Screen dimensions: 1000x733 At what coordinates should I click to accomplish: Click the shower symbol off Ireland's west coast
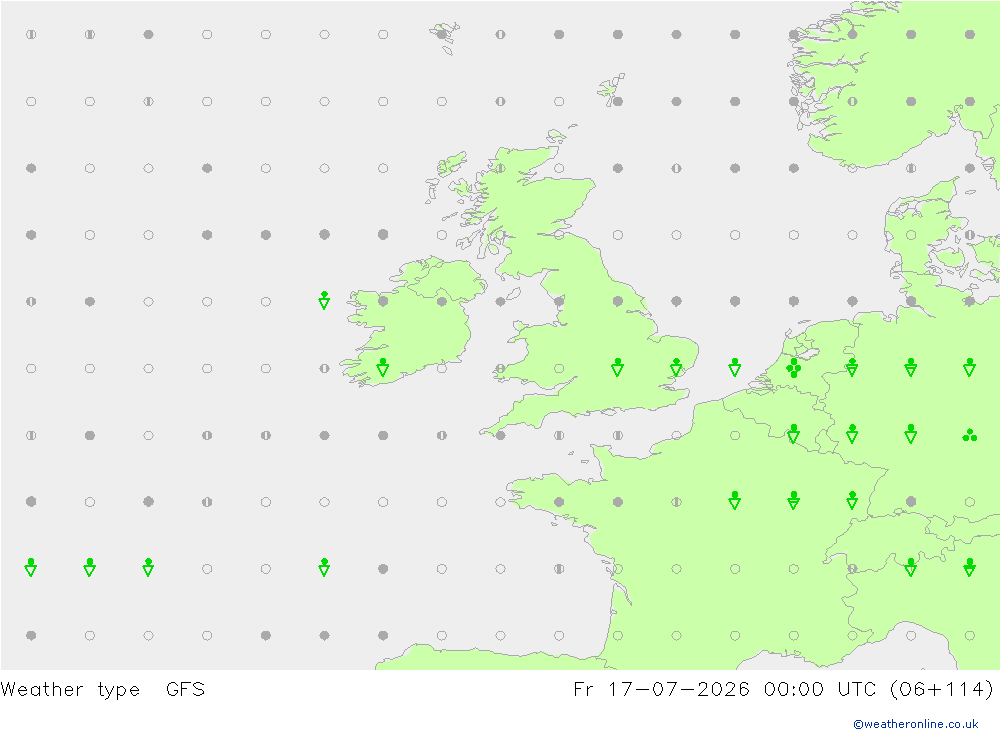click(324, 300)
